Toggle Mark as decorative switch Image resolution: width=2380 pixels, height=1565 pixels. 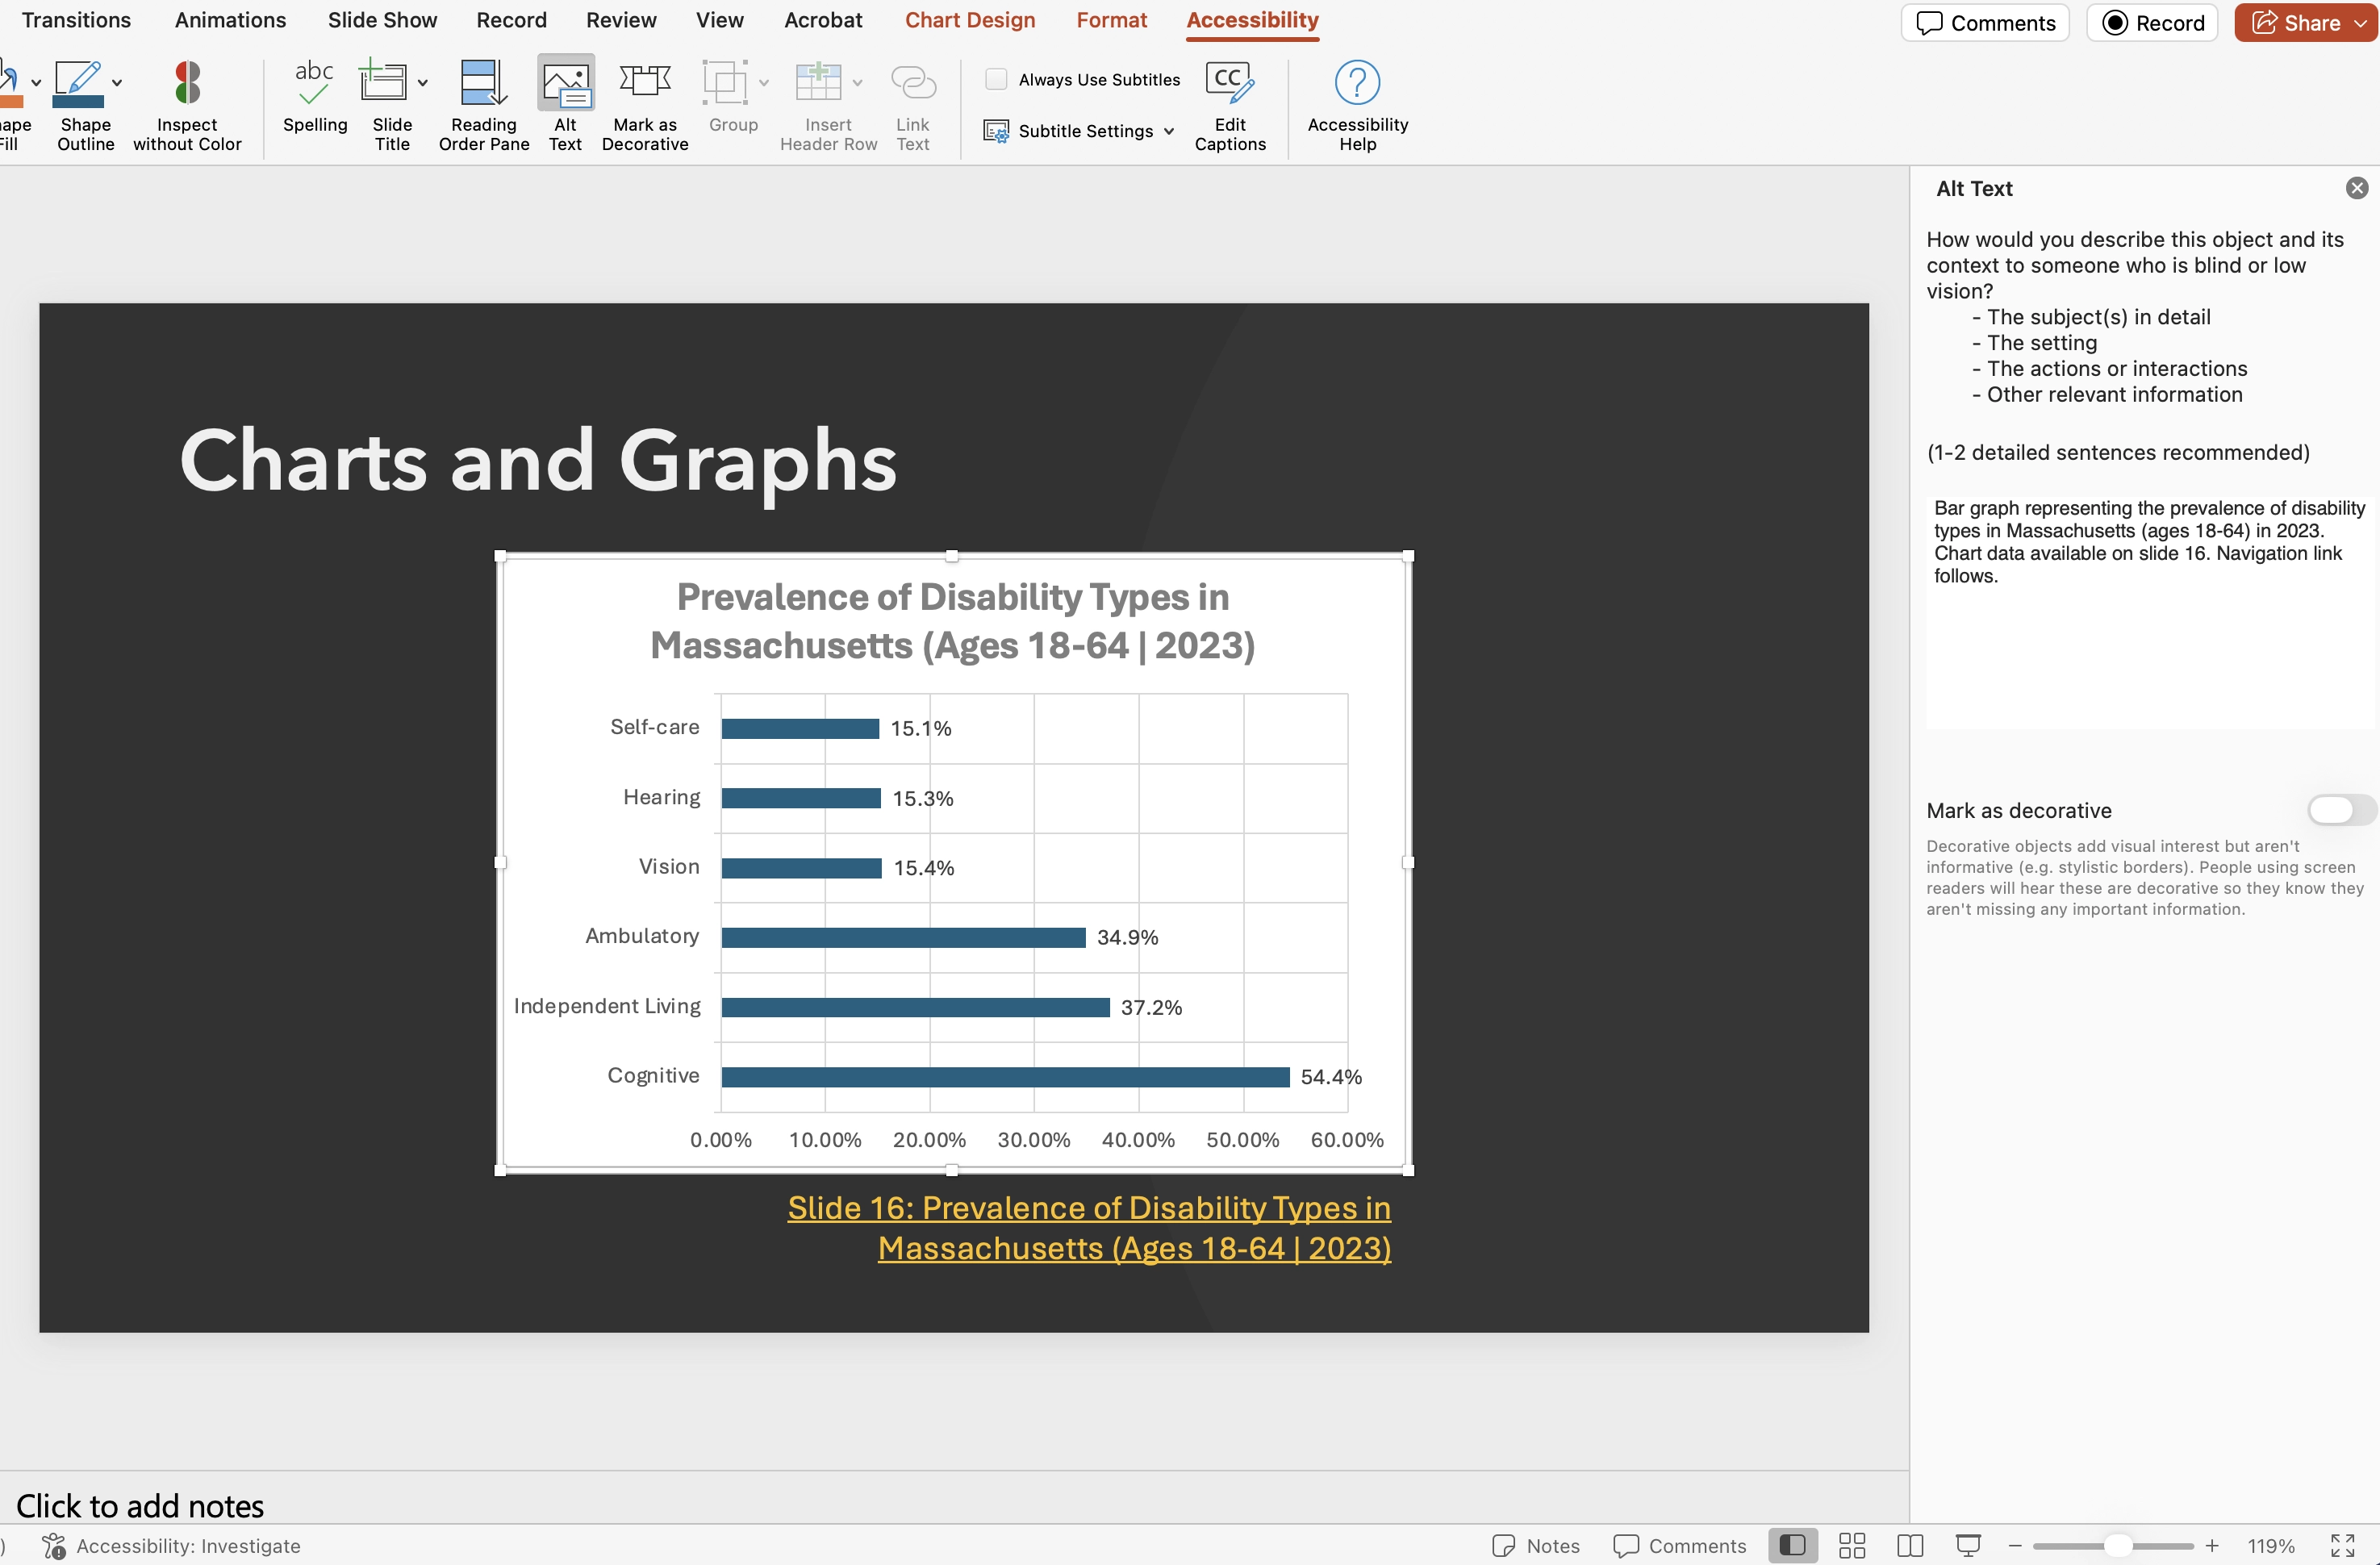coord(2341,810)
